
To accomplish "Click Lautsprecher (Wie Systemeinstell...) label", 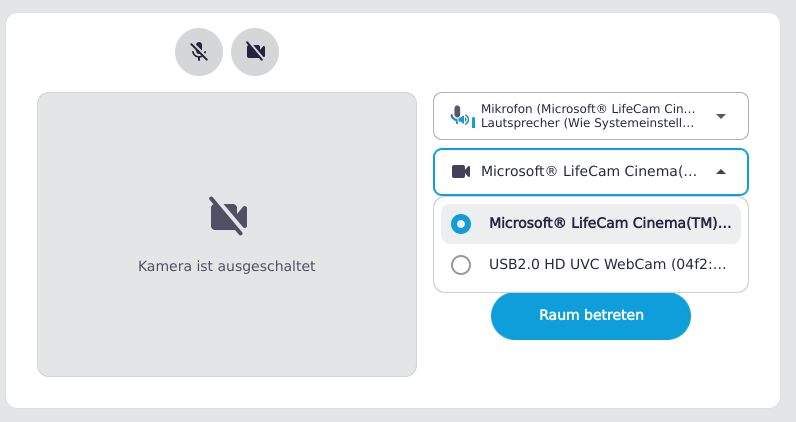I will click(x=588, y=124).
